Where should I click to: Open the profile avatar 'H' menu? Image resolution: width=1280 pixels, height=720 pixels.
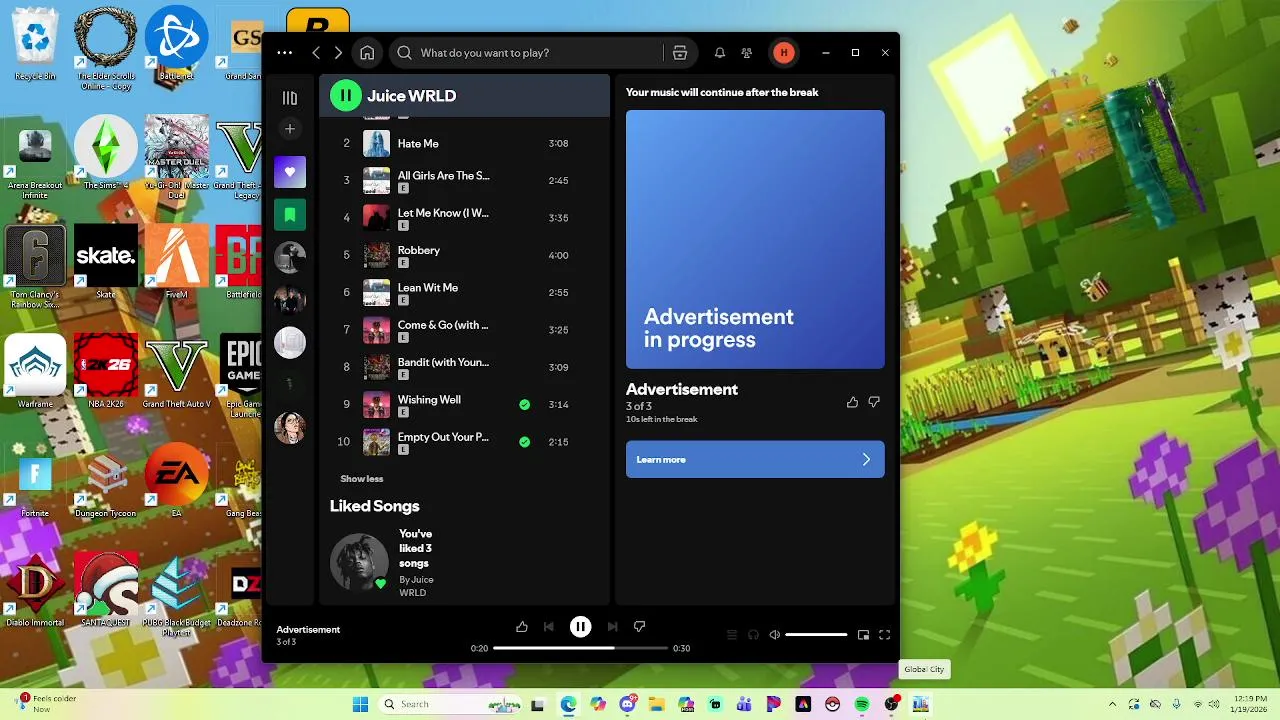coord(784,53)
